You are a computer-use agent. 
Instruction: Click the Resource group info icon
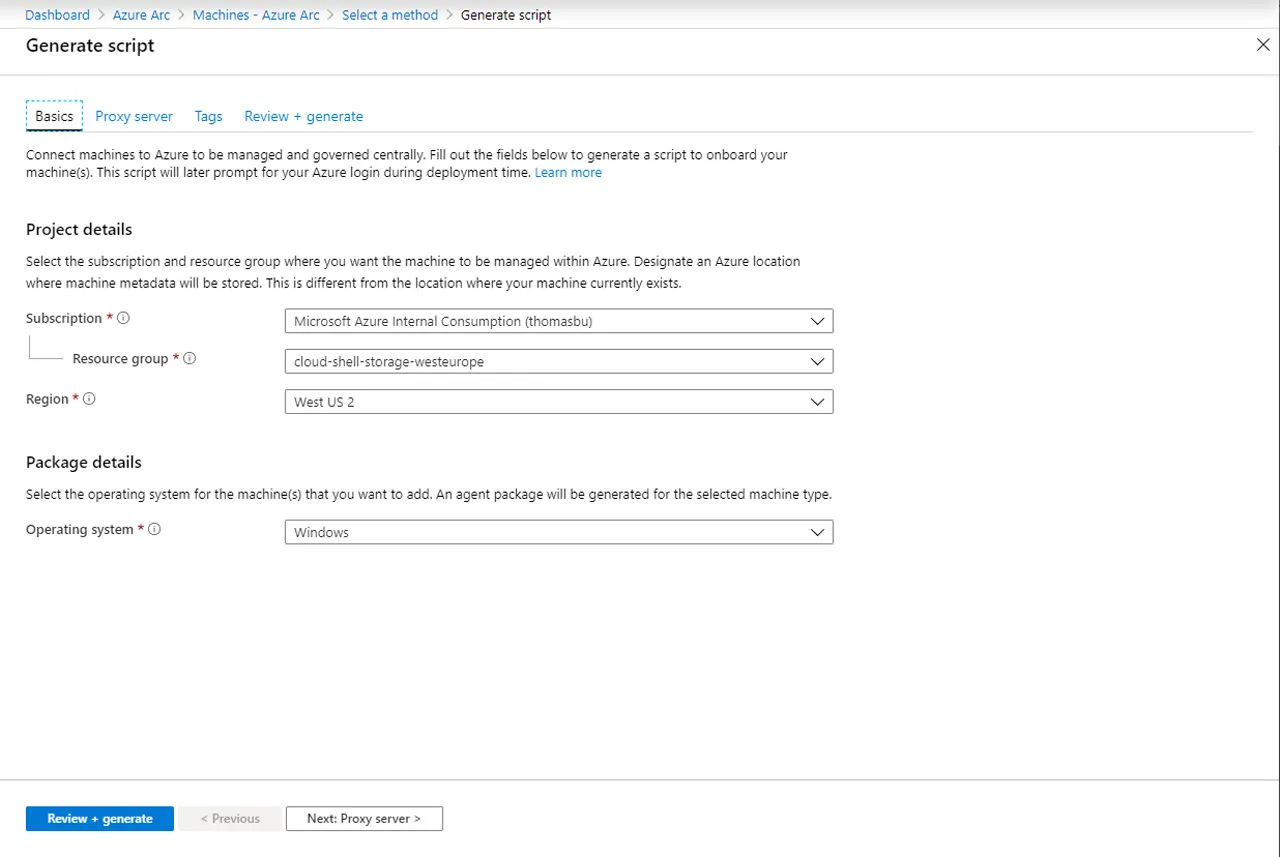coord(189,358)
